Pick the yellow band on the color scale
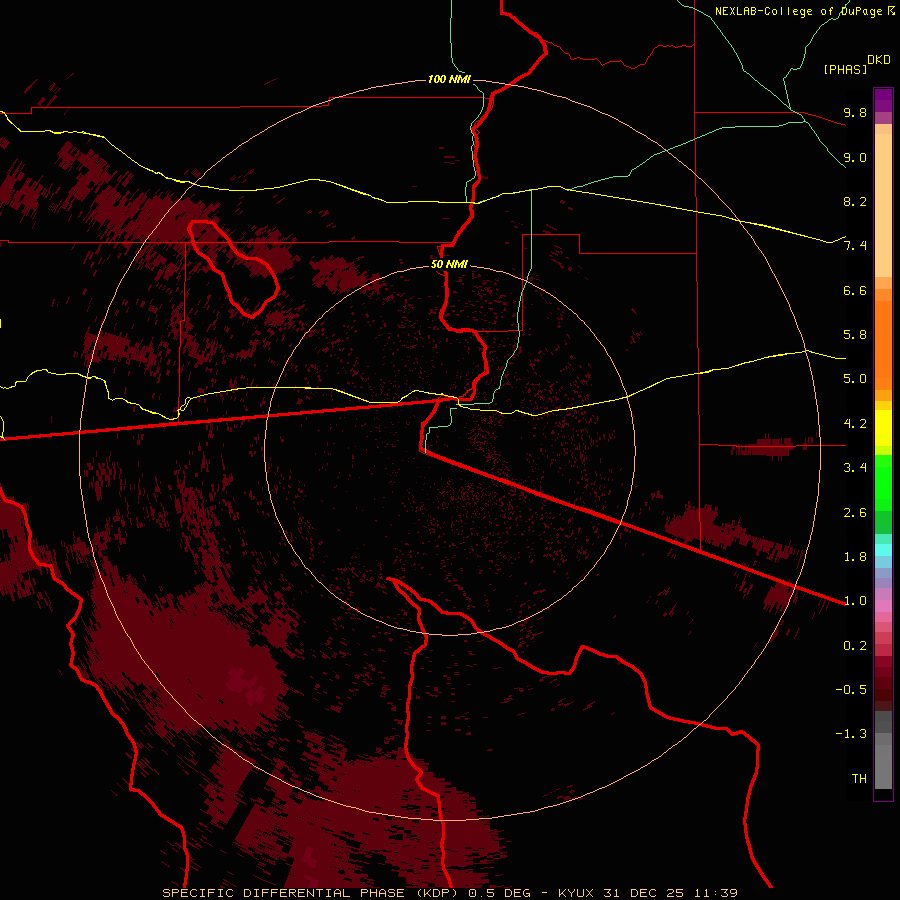The image size is (900, 900). (883, 428)
